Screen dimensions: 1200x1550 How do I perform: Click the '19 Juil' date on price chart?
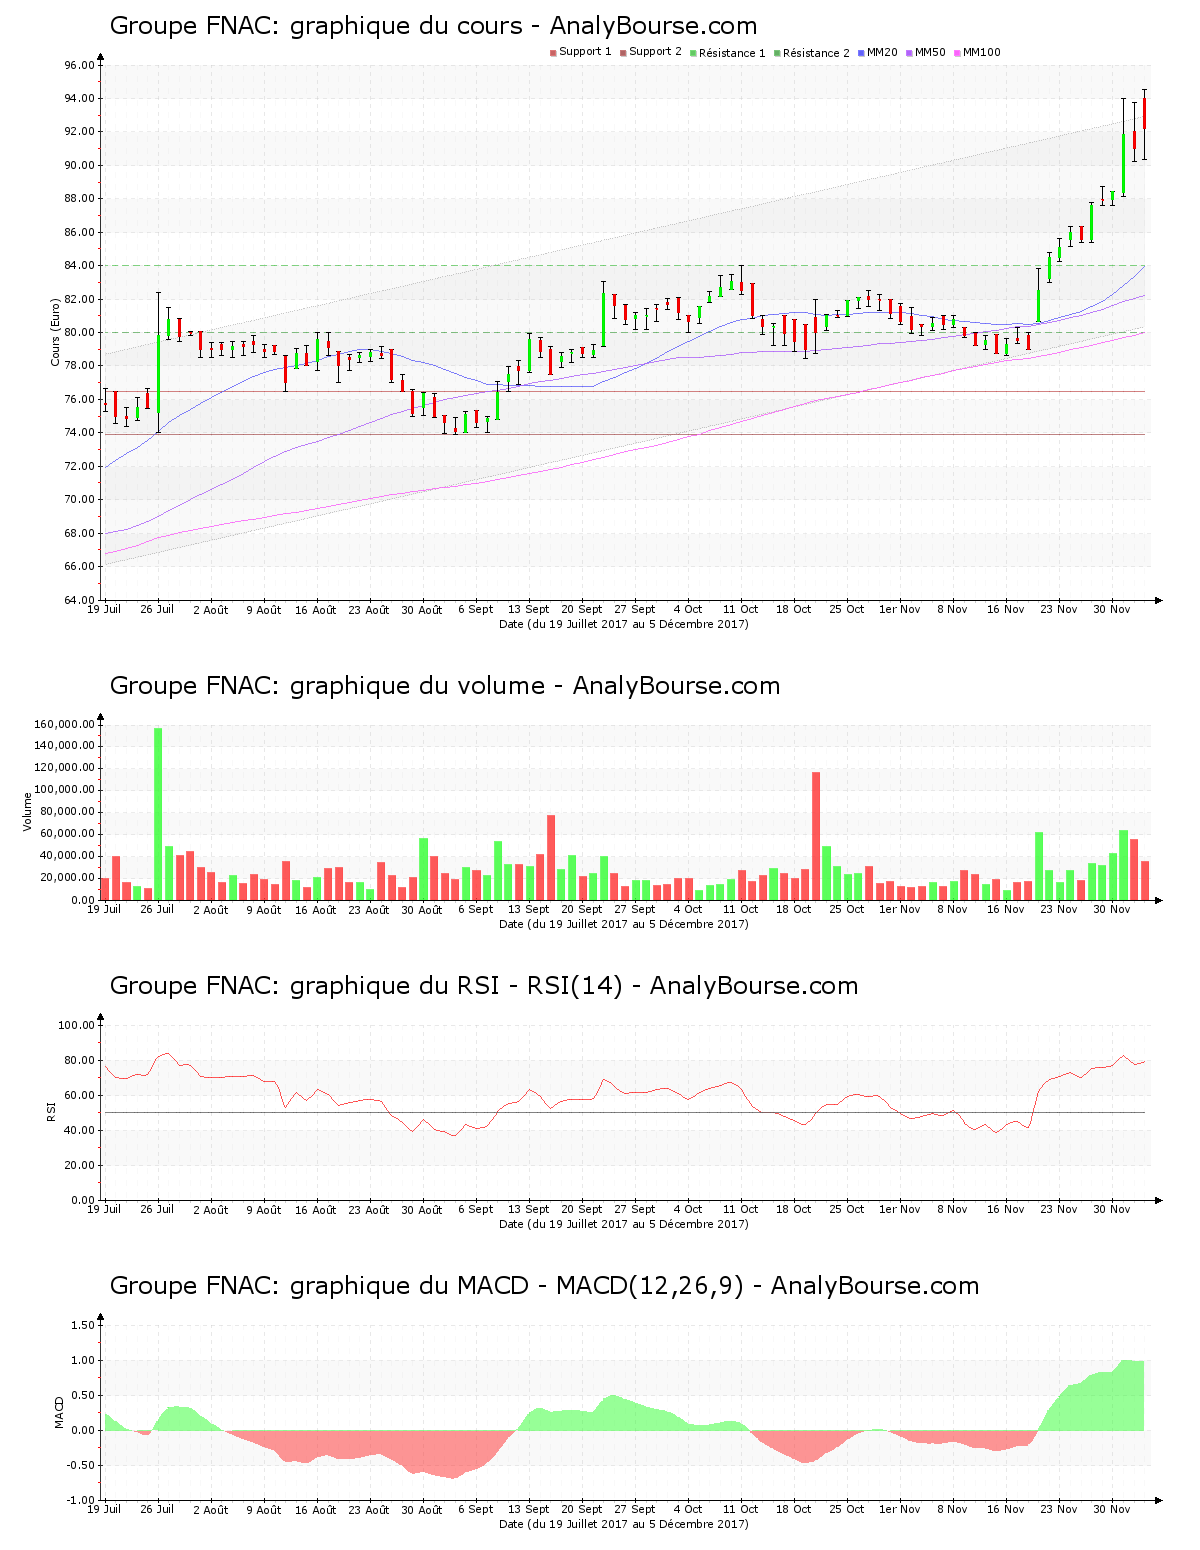point(104,609)
